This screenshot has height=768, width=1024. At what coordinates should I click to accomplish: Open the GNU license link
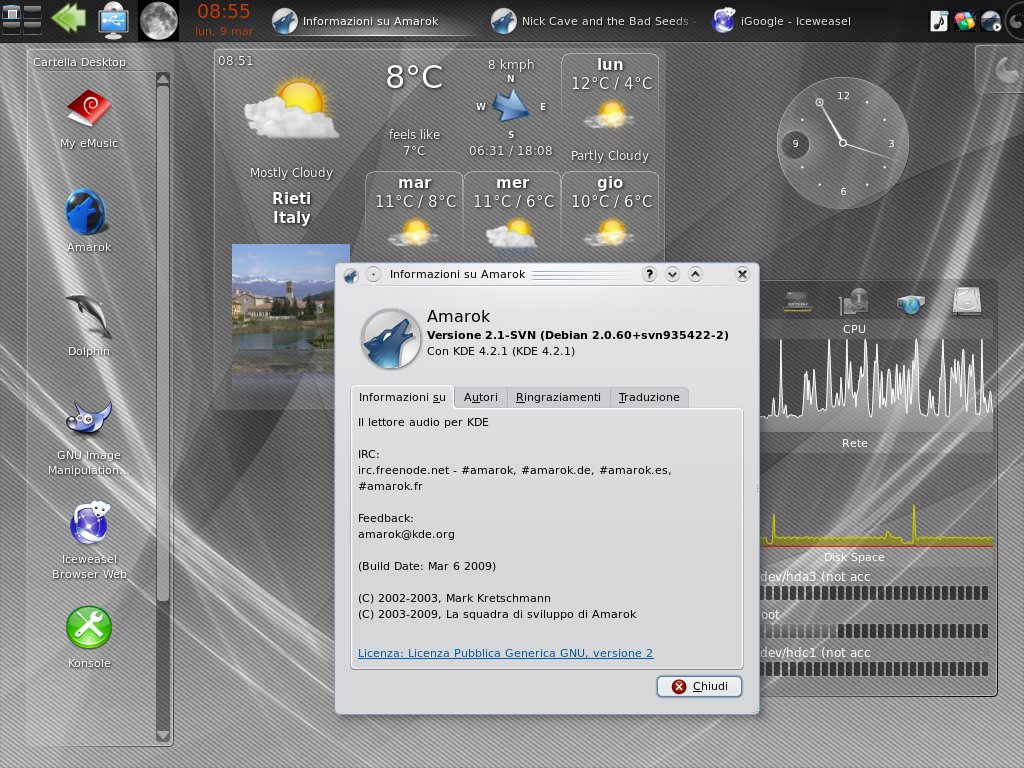coord(505,653)
